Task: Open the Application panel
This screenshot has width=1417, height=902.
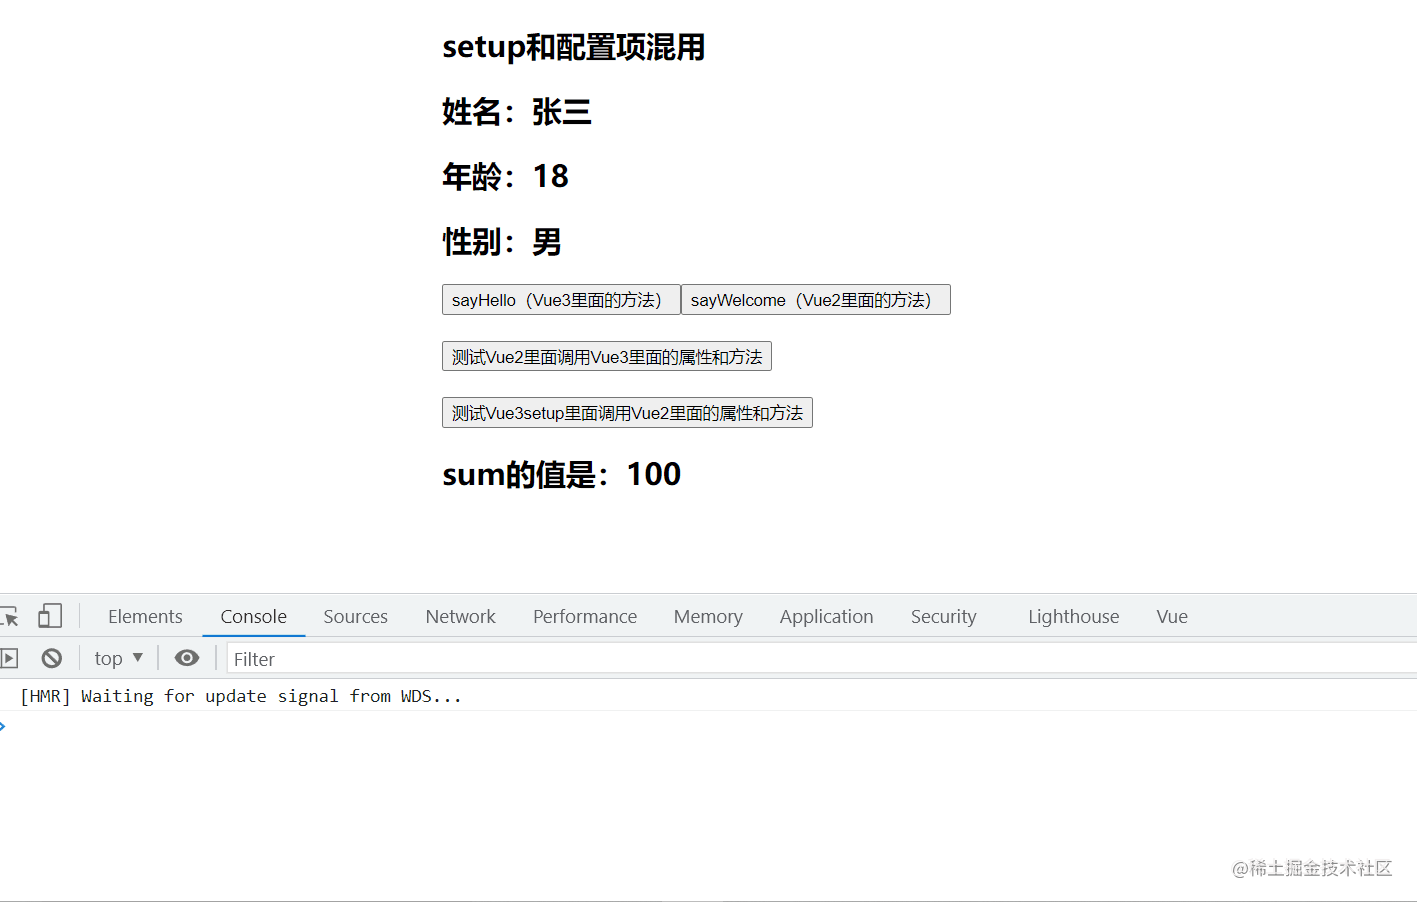Action: click(x=825, y=616)
